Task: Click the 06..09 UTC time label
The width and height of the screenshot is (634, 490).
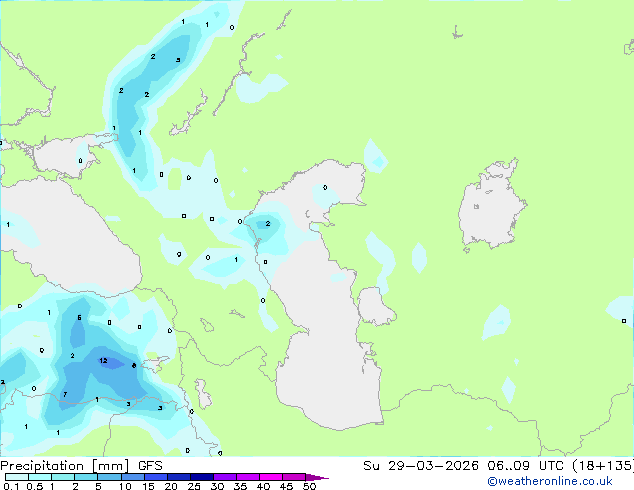Action: point(525,466)
